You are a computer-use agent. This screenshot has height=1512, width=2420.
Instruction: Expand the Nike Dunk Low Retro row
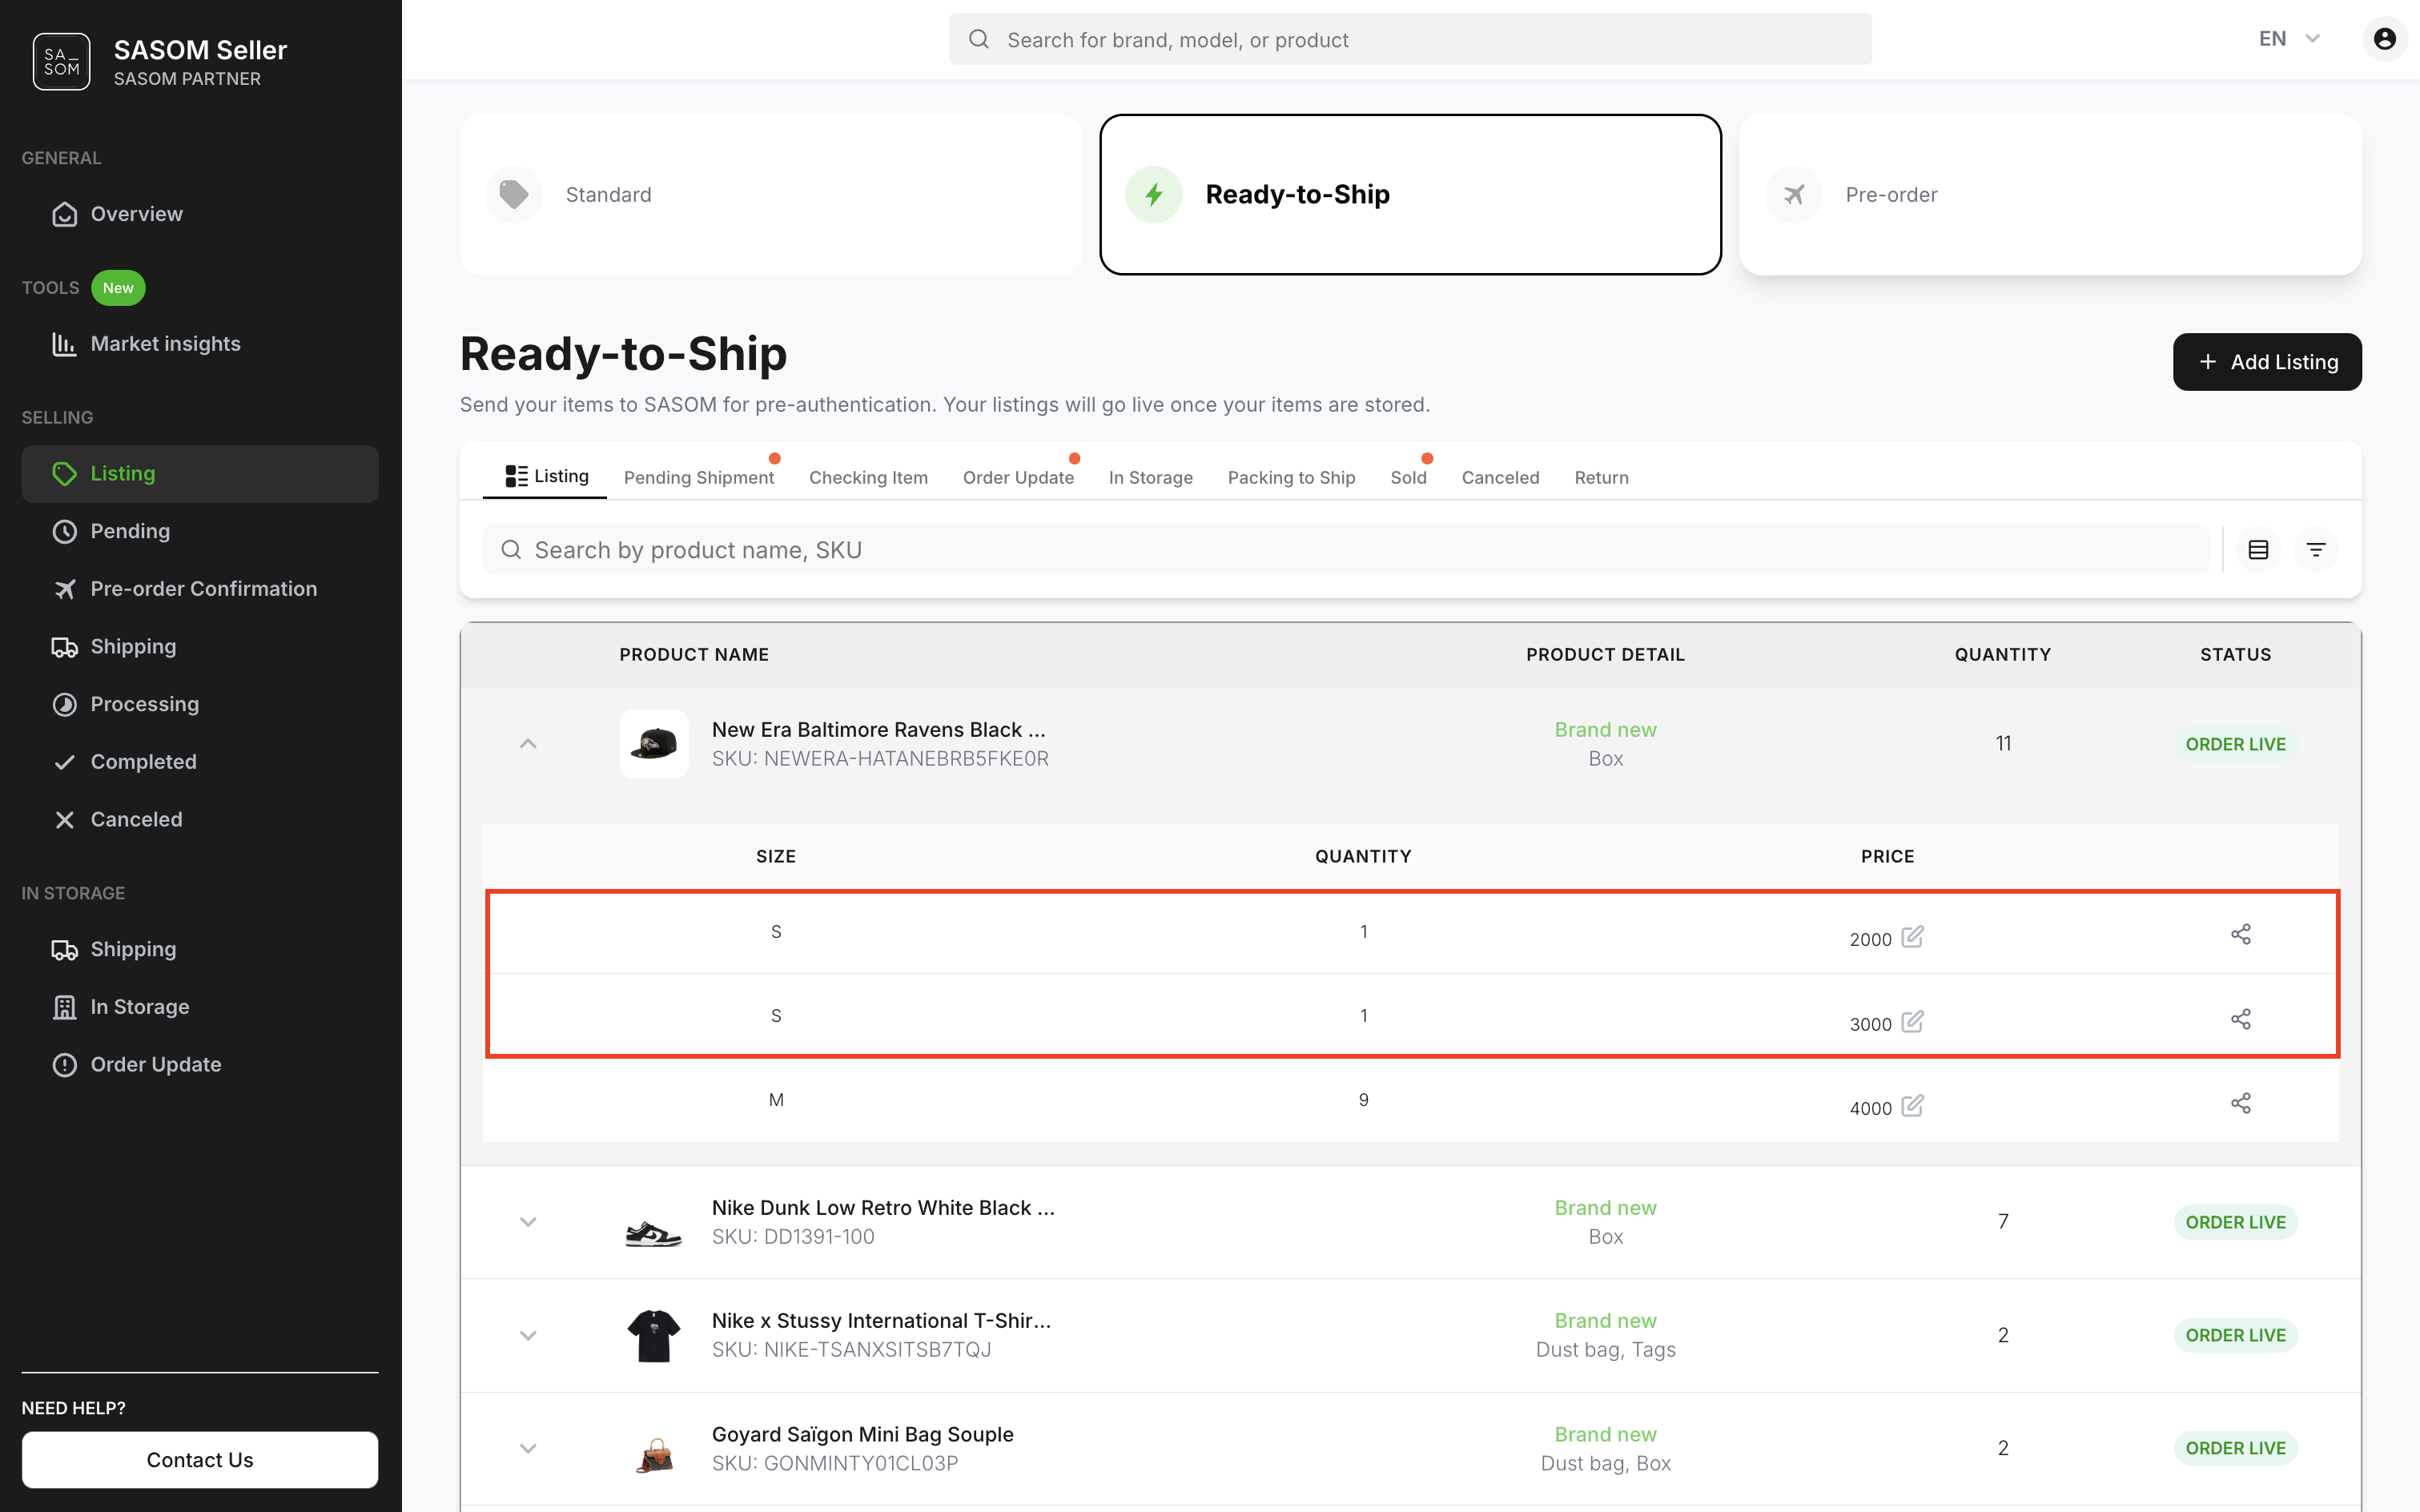(x=528, y=1222)
